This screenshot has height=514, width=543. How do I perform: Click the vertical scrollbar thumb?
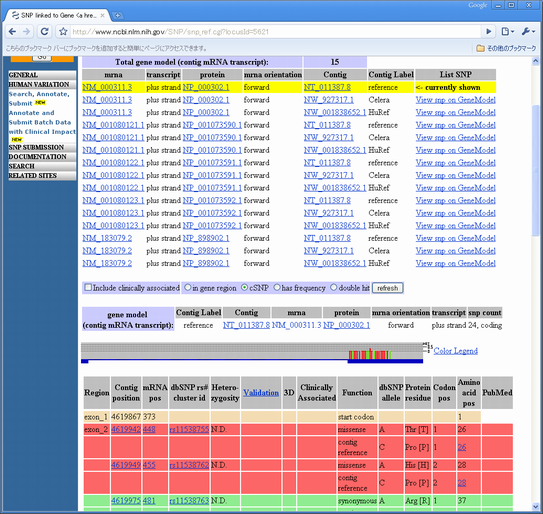[x=535, y=170]
